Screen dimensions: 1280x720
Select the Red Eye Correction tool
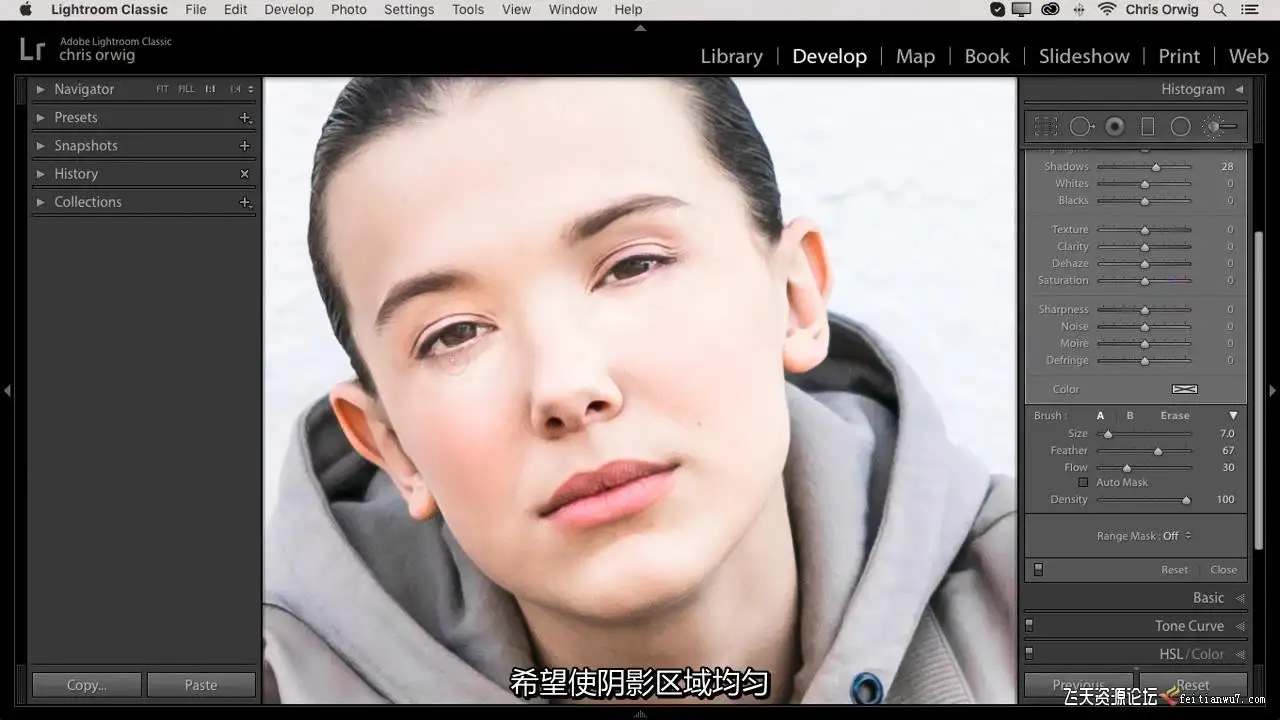coord(1115,127)
